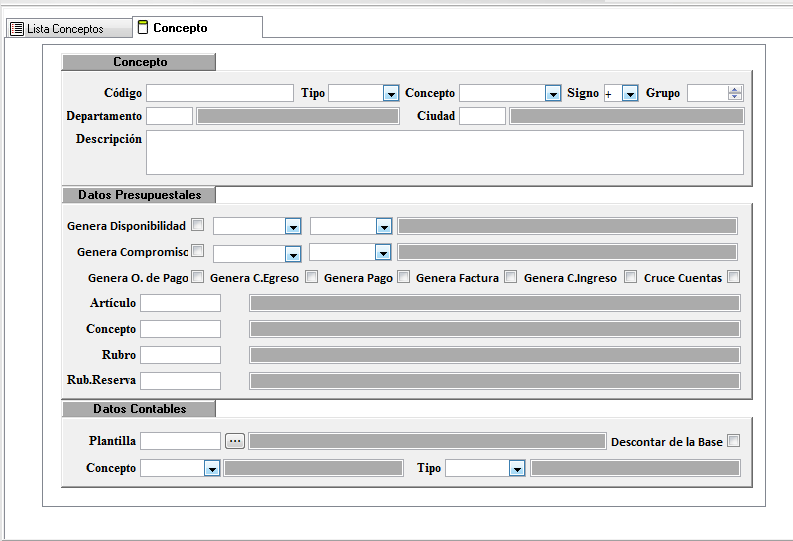The image size is (793, 541).
Task: Tick the Genera Pago checkbox
Action: click(404, 277)
